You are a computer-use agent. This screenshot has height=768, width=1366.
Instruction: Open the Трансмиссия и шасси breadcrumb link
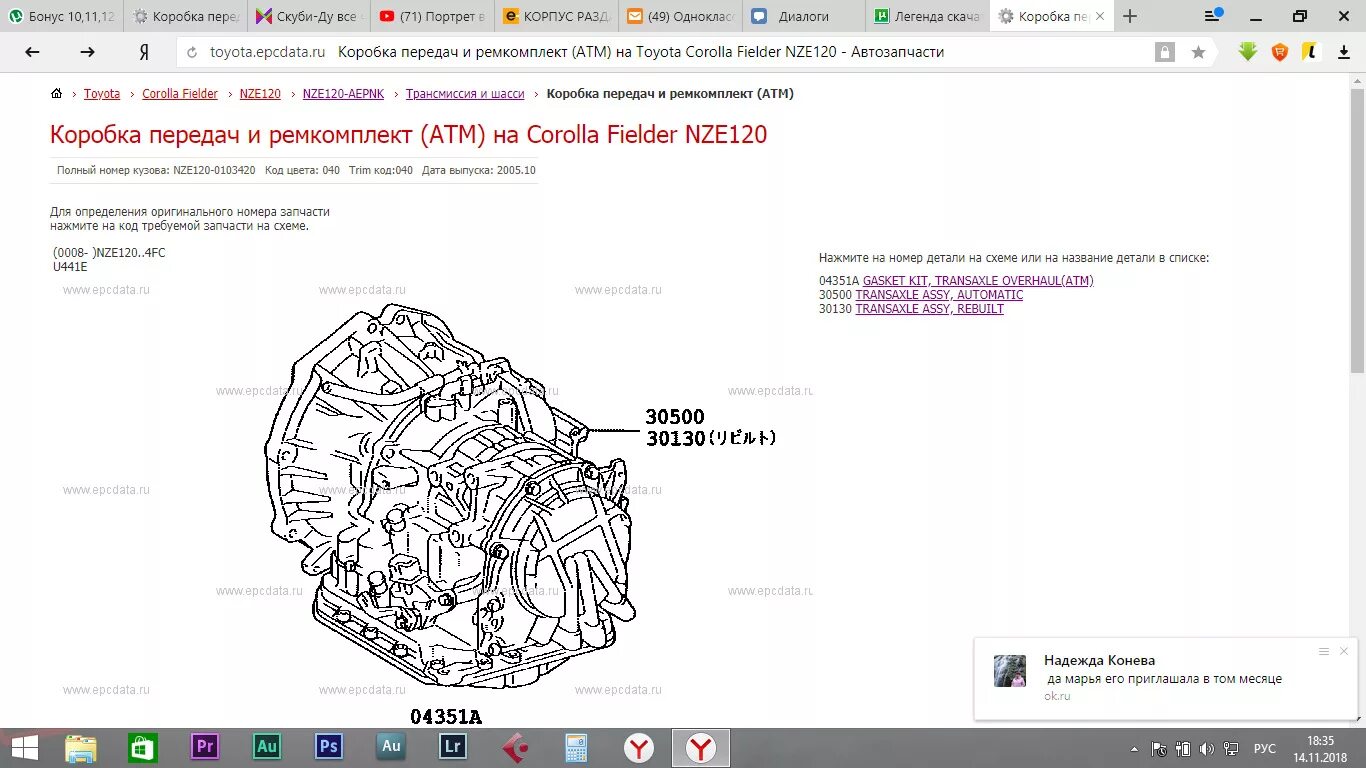[465, 94]
